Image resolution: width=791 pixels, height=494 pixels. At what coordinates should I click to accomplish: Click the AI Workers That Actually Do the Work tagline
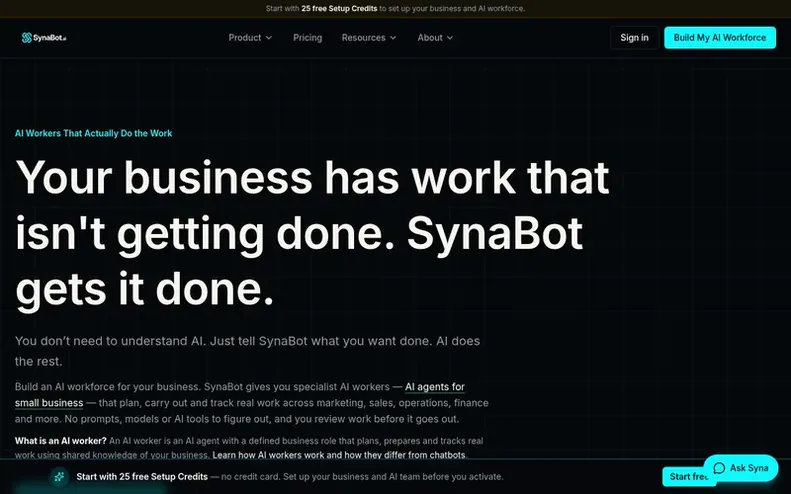point(93,133)
